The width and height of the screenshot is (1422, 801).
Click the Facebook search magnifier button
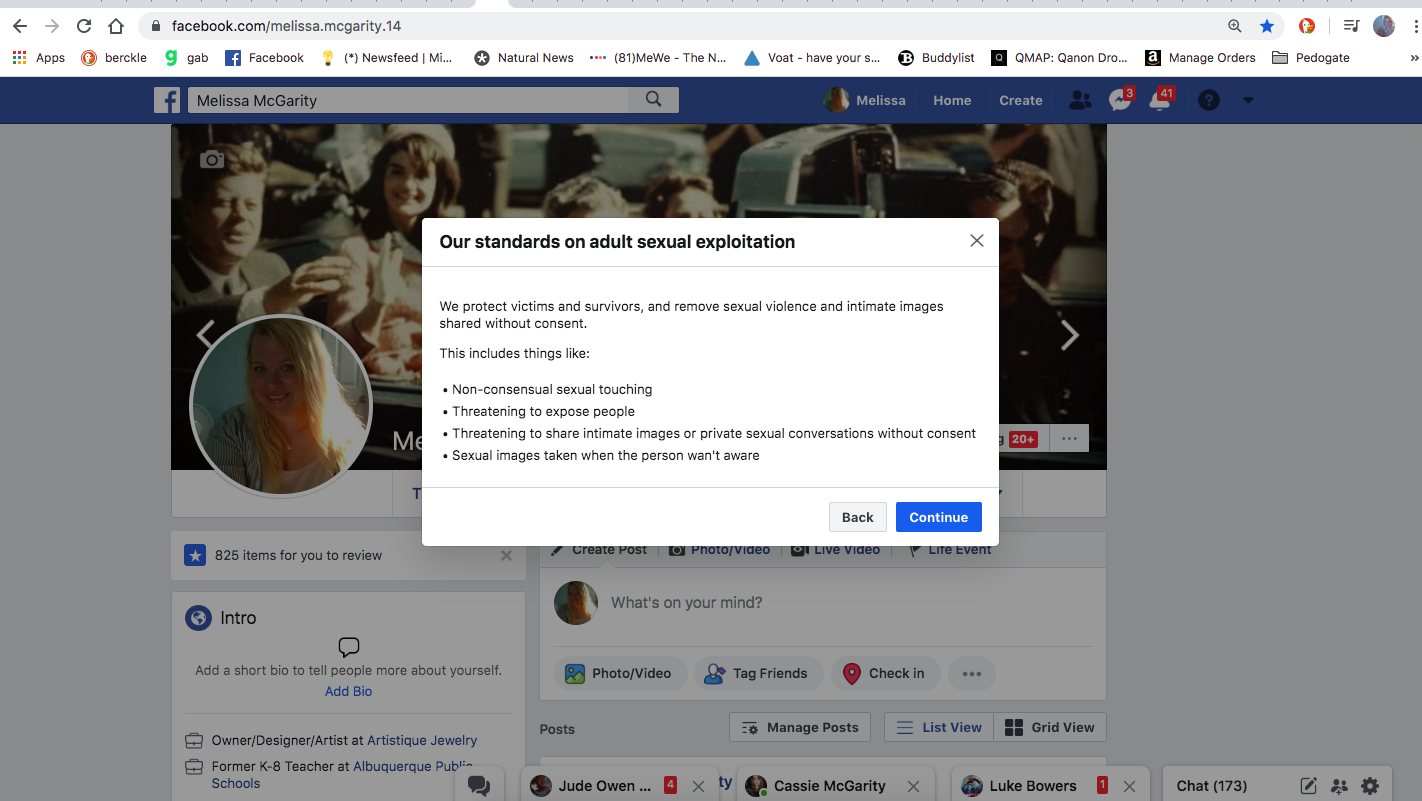tap(654, 99)
